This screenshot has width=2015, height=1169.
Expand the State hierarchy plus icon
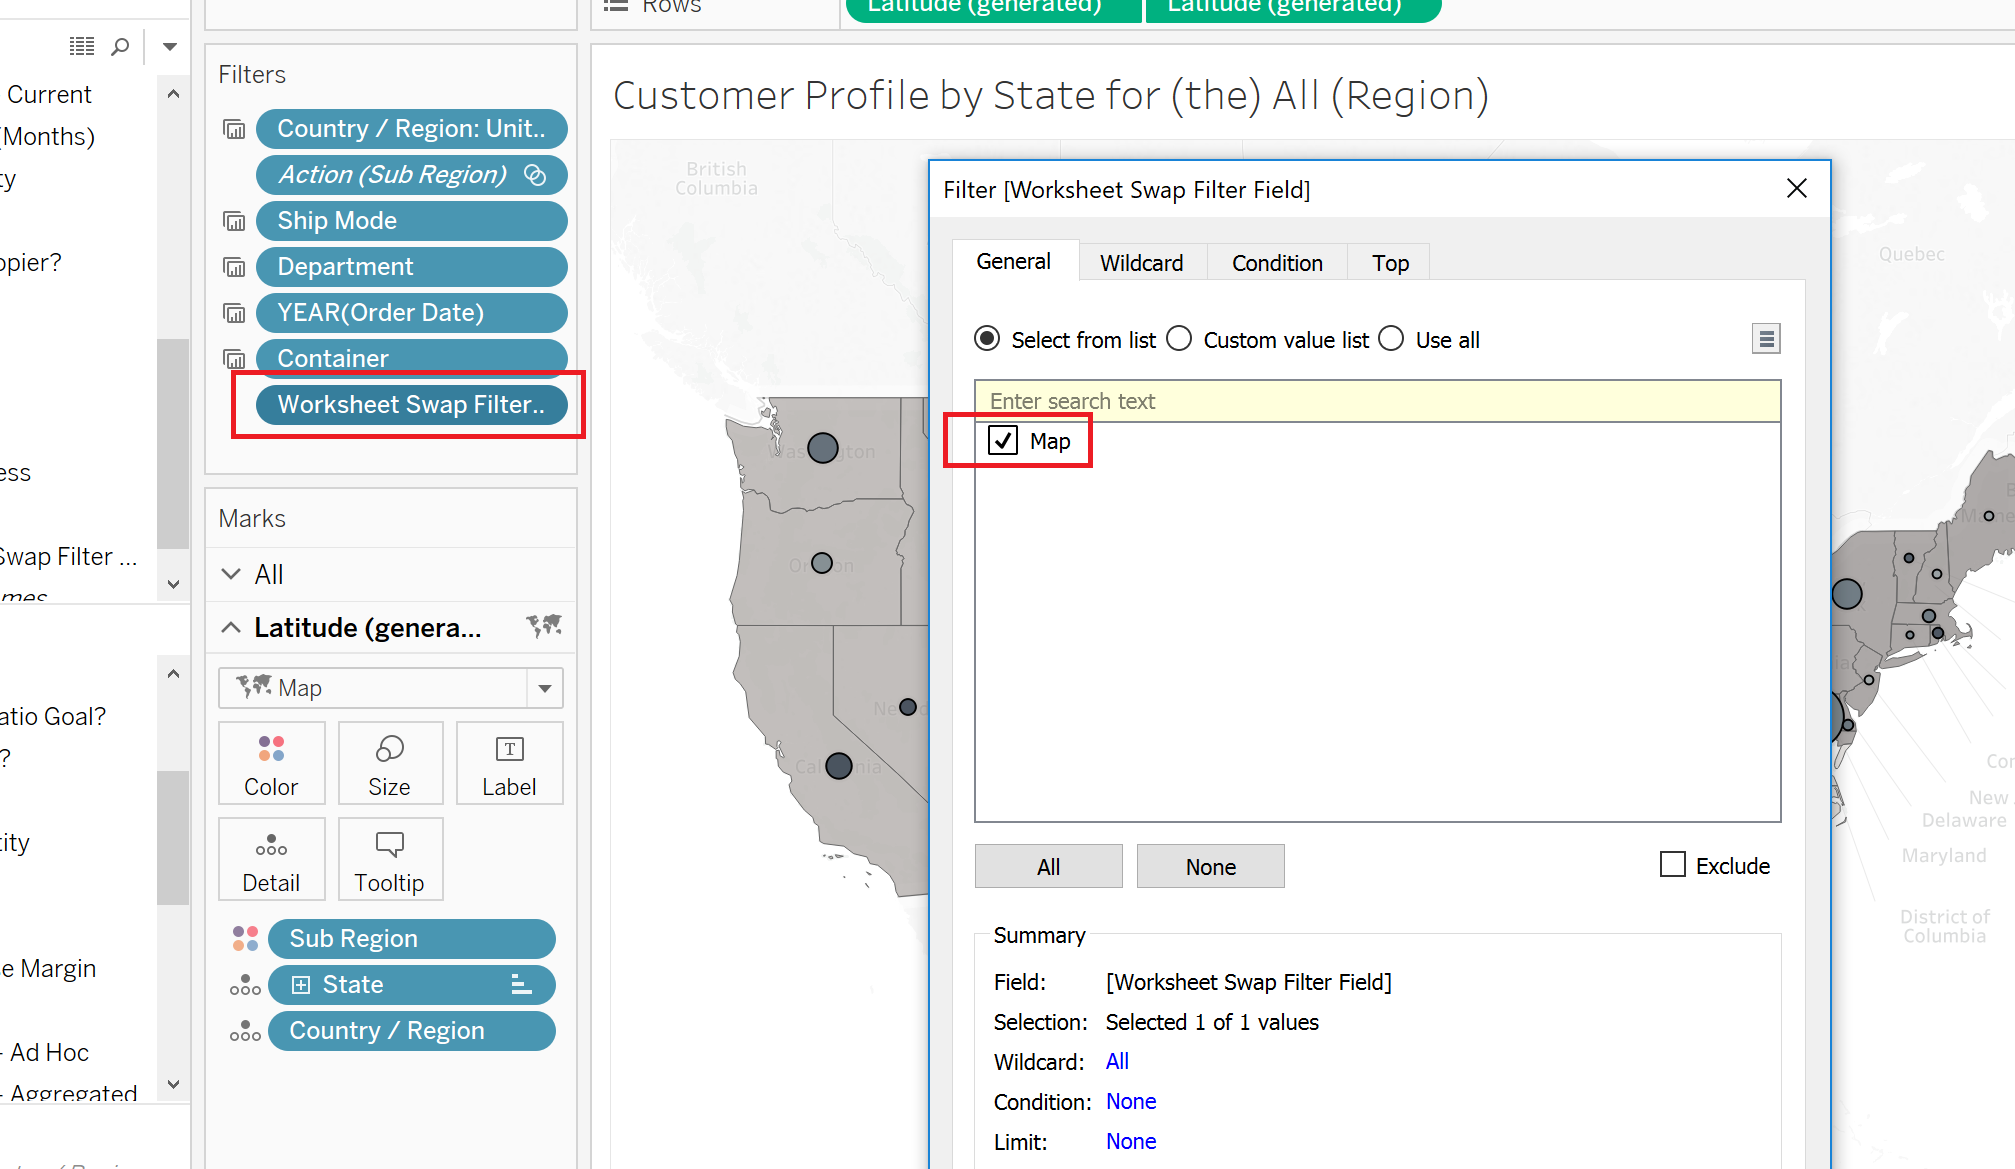pos(300,985)
